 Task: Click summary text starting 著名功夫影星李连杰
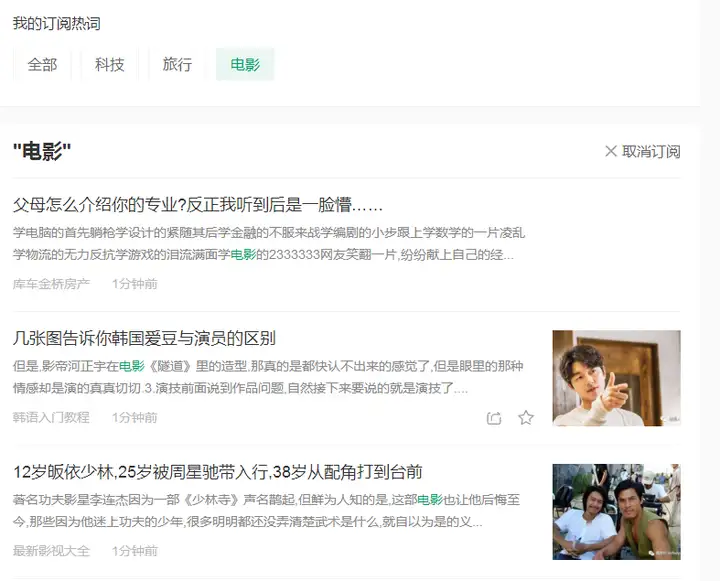266,511
